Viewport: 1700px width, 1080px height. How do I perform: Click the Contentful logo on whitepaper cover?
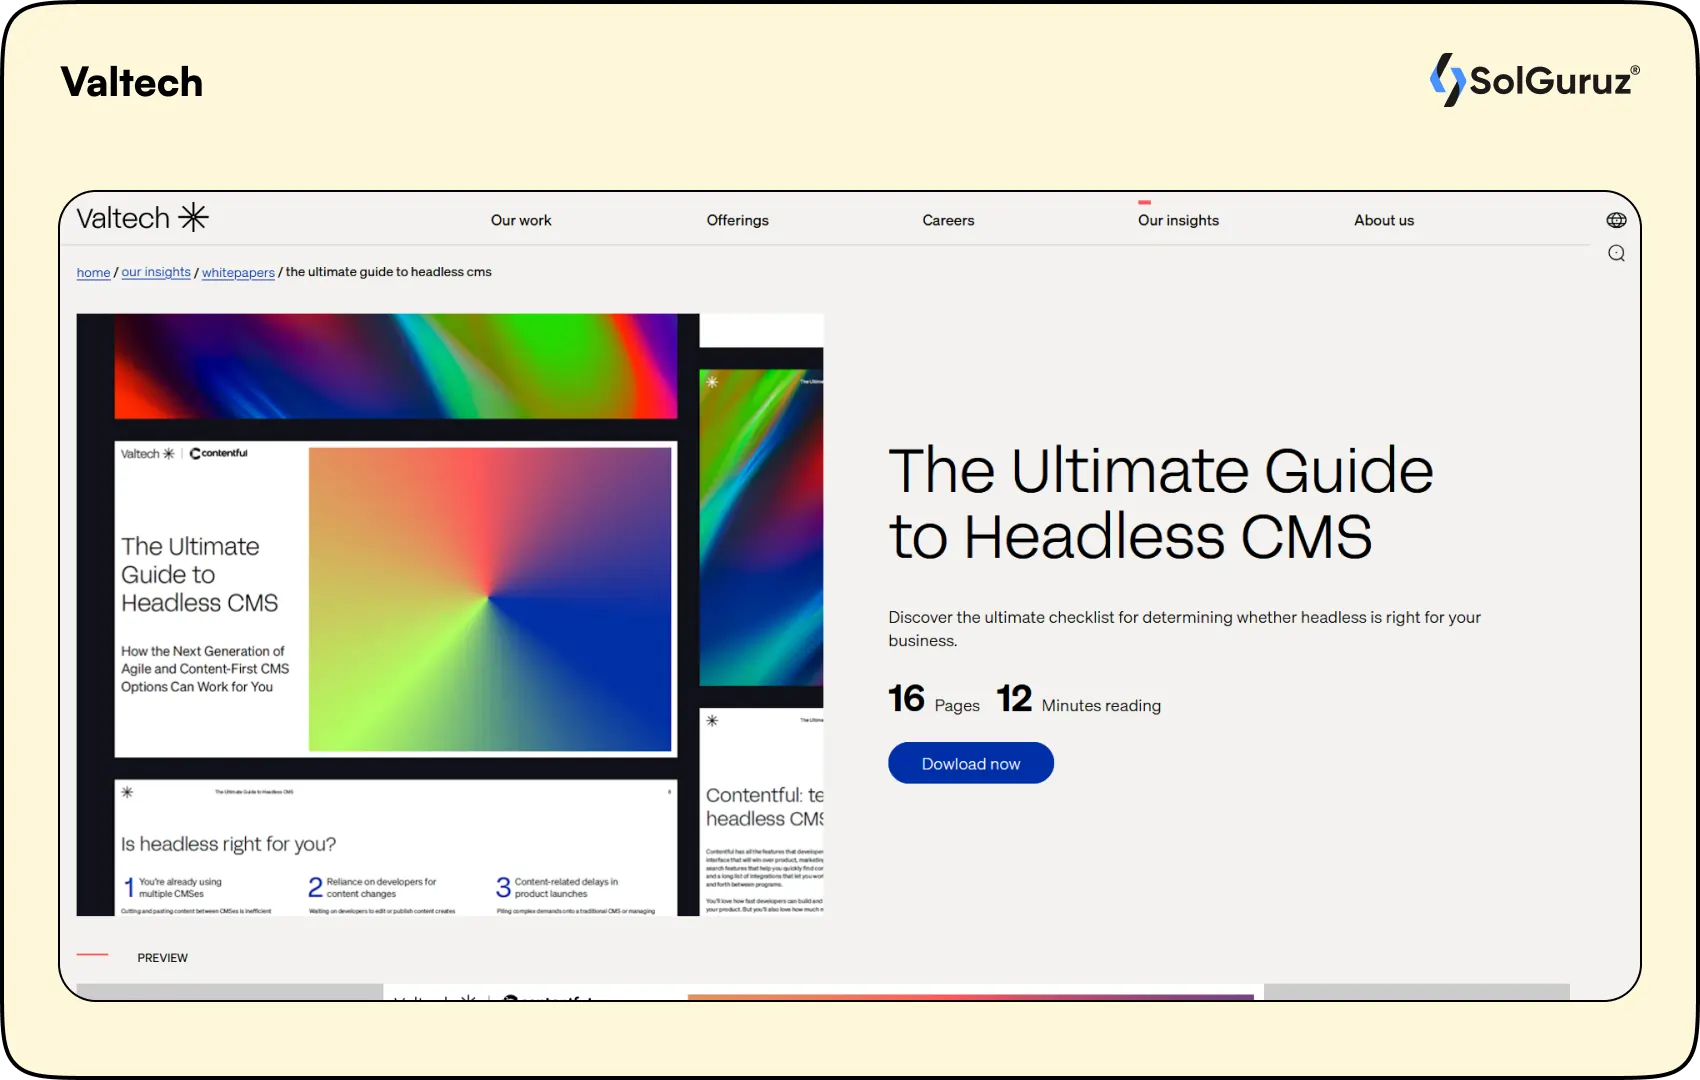219,453
